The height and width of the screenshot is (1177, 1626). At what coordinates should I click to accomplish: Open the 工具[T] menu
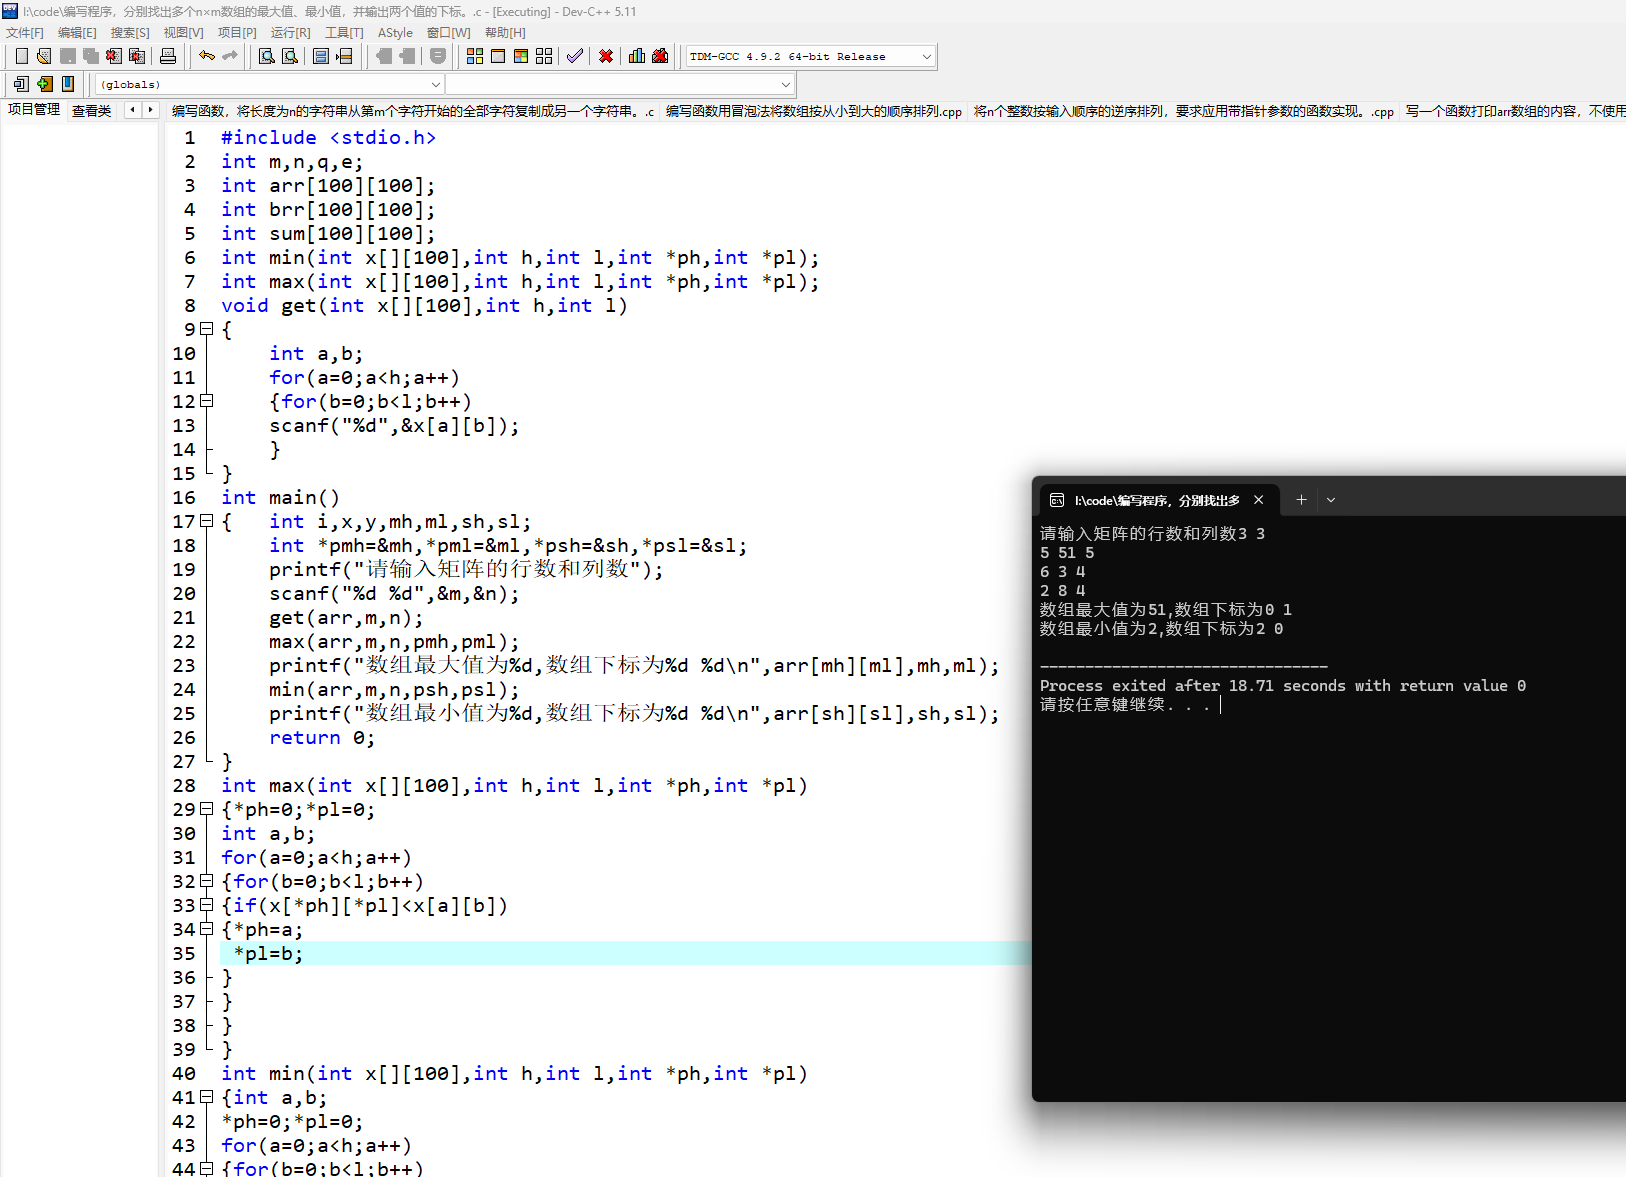click(344, 33)
